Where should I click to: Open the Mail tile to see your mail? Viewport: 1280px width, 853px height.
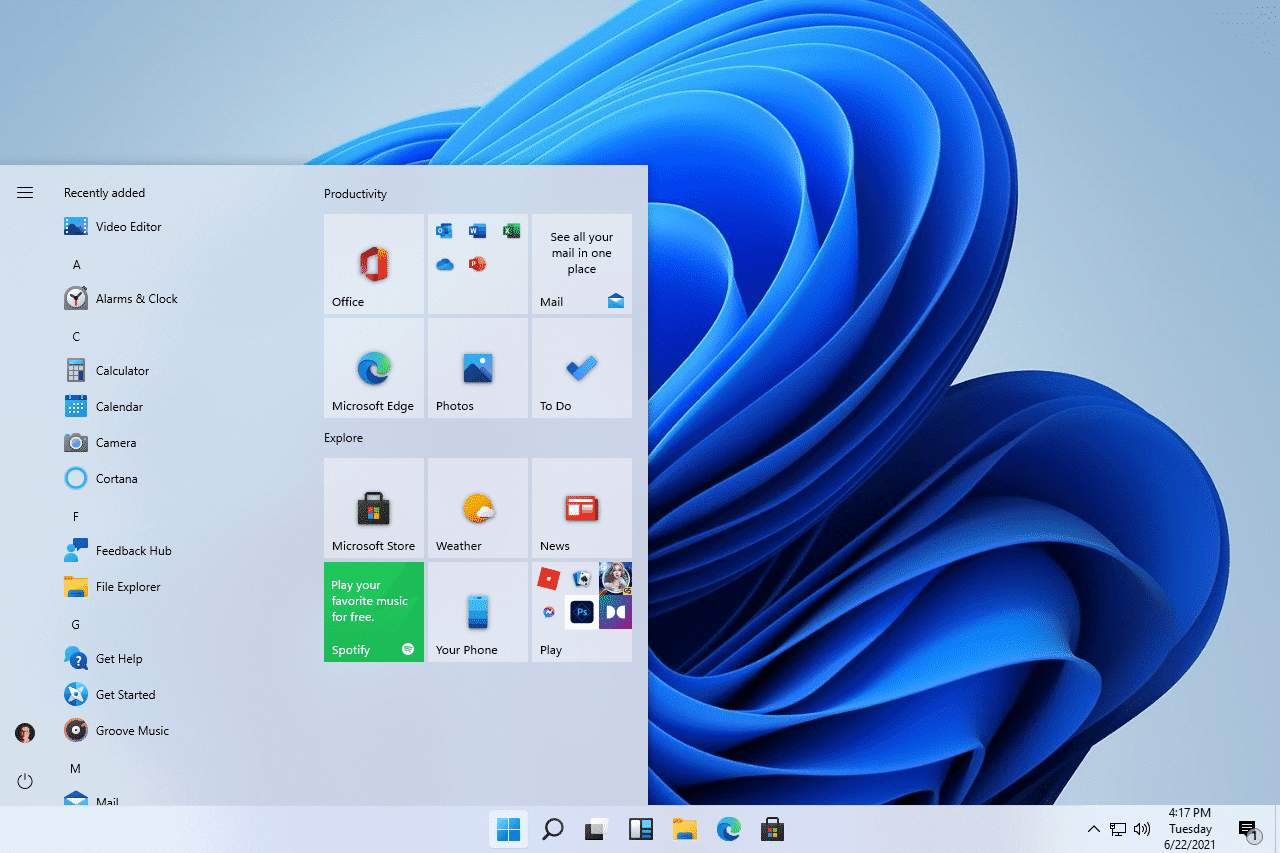point(581,264)
